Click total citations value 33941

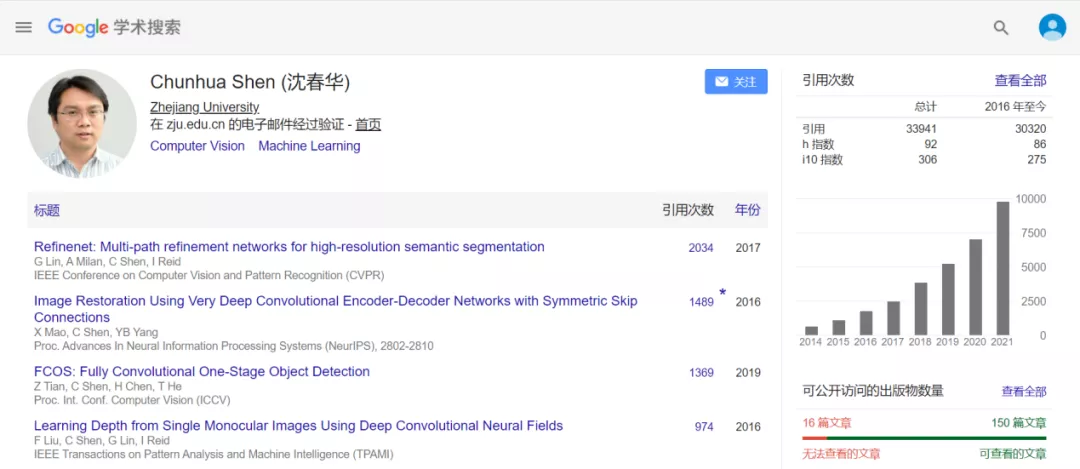tap(921, 129)
